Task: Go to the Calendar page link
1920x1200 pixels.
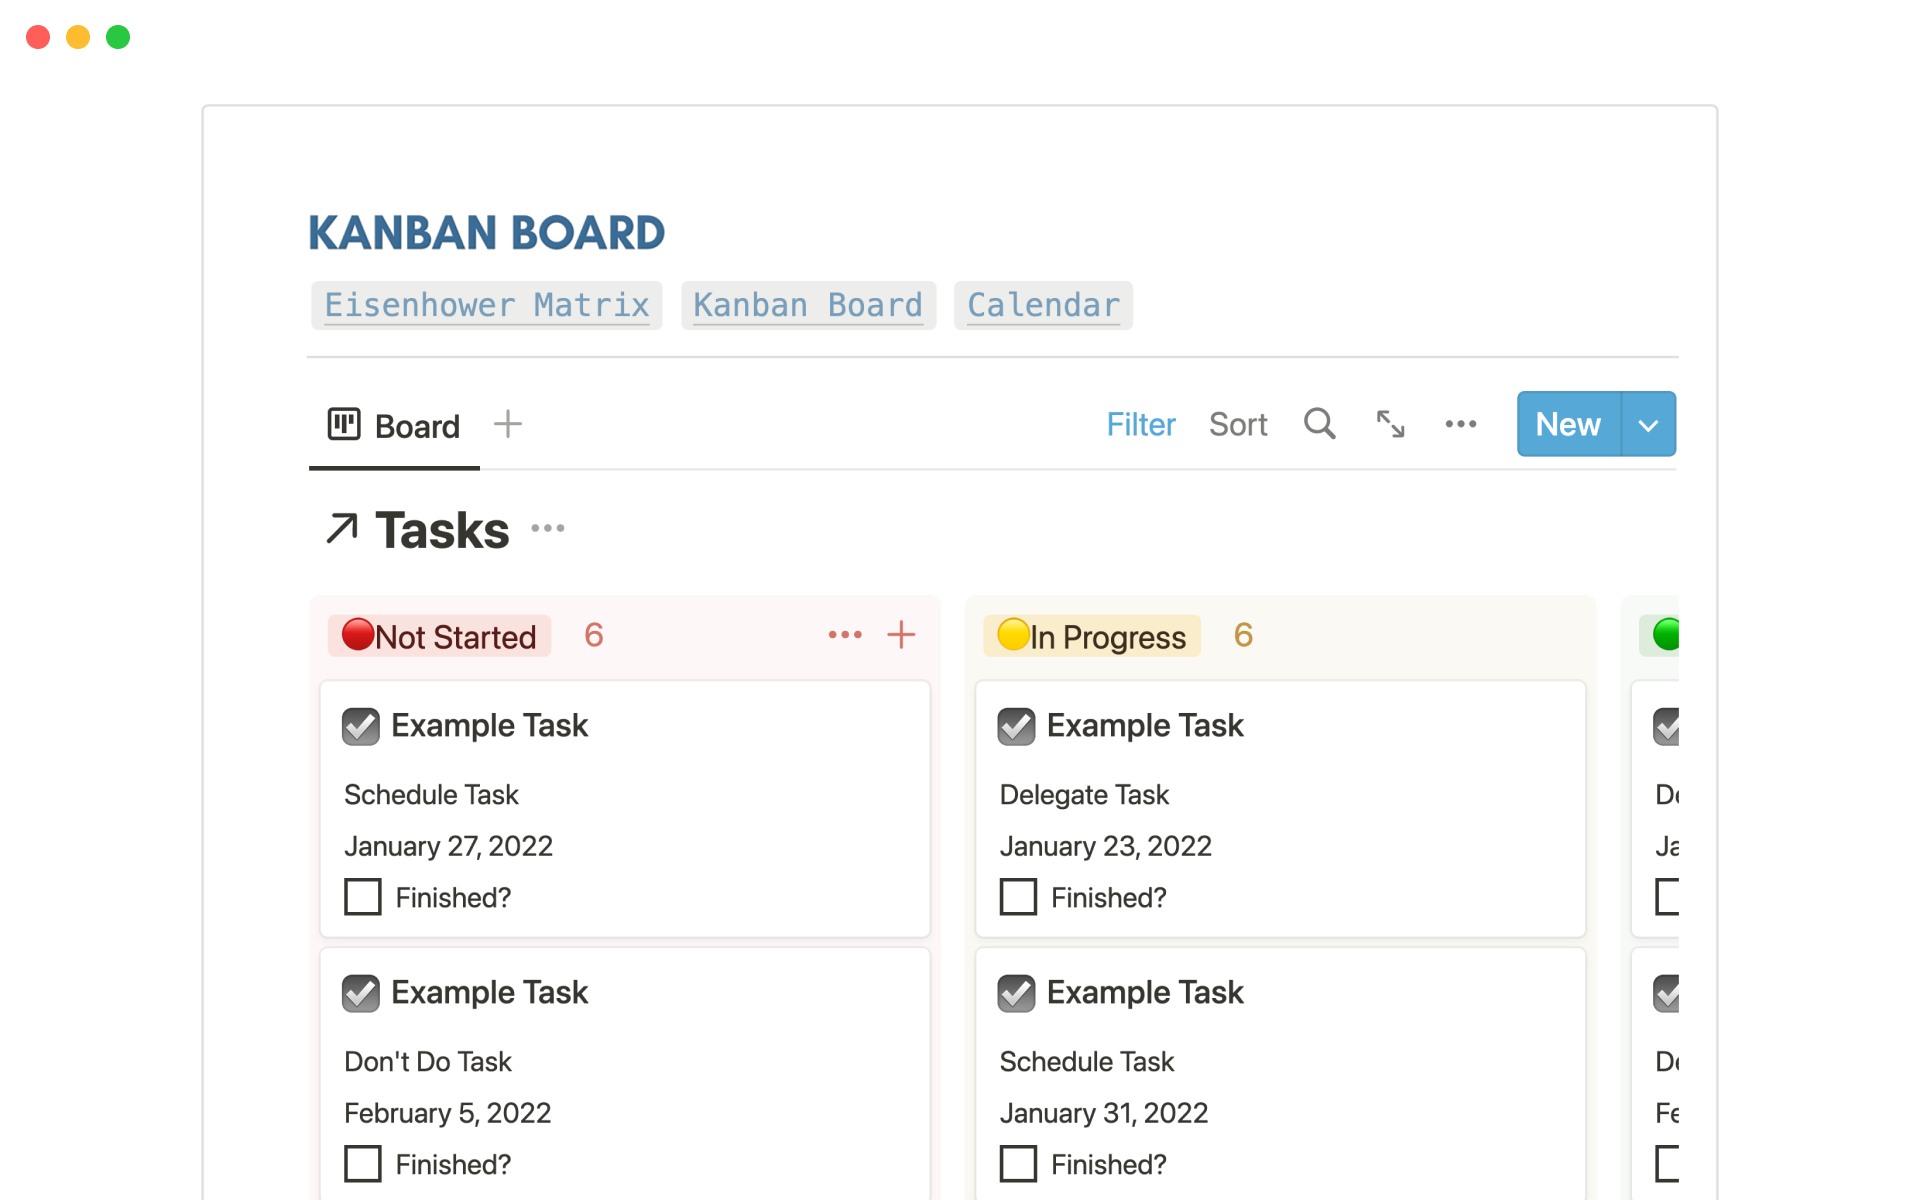Action: pos(1043,305)
